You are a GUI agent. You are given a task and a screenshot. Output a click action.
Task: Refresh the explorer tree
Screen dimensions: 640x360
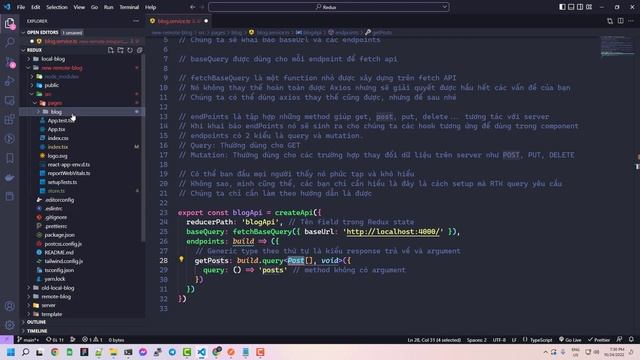[130, 50]
